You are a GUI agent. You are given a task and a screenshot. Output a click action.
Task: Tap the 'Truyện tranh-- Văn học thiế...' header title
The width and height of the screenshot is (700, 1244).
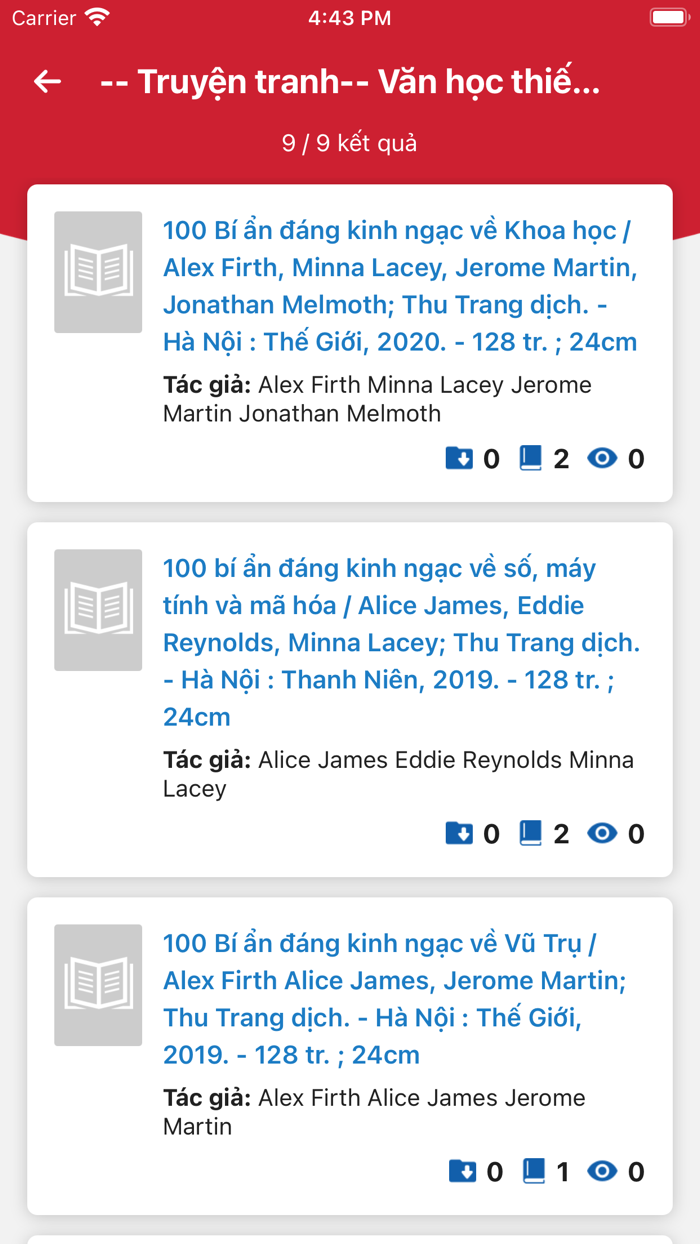[x=350, y=82]
